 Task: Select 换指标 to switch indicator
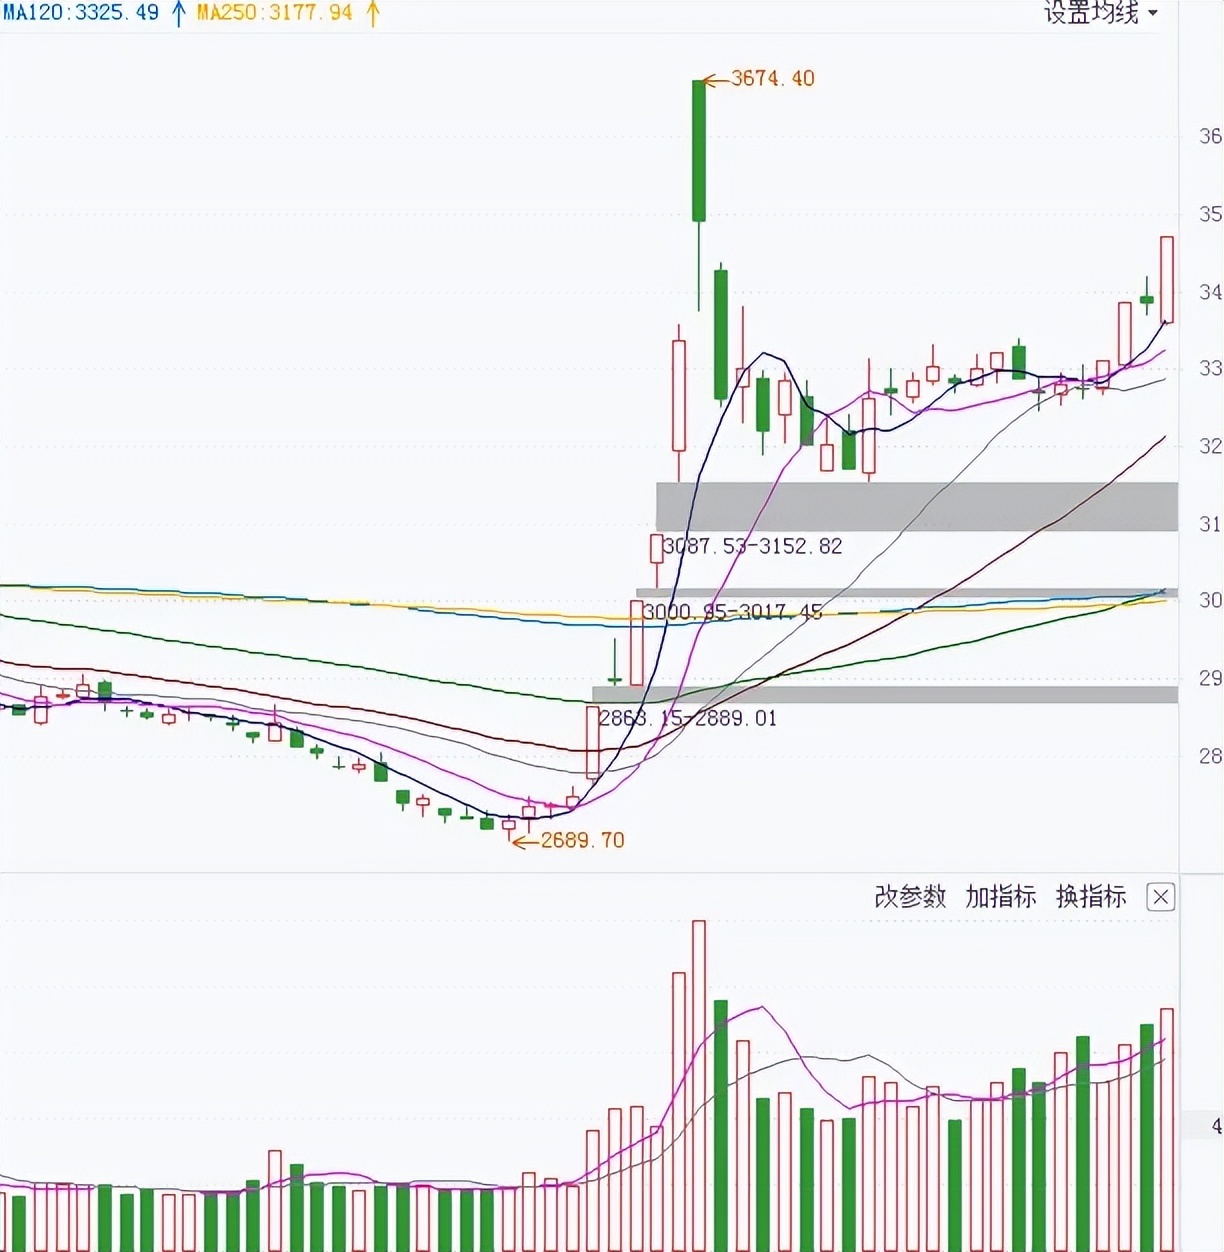coord(1091,897)
